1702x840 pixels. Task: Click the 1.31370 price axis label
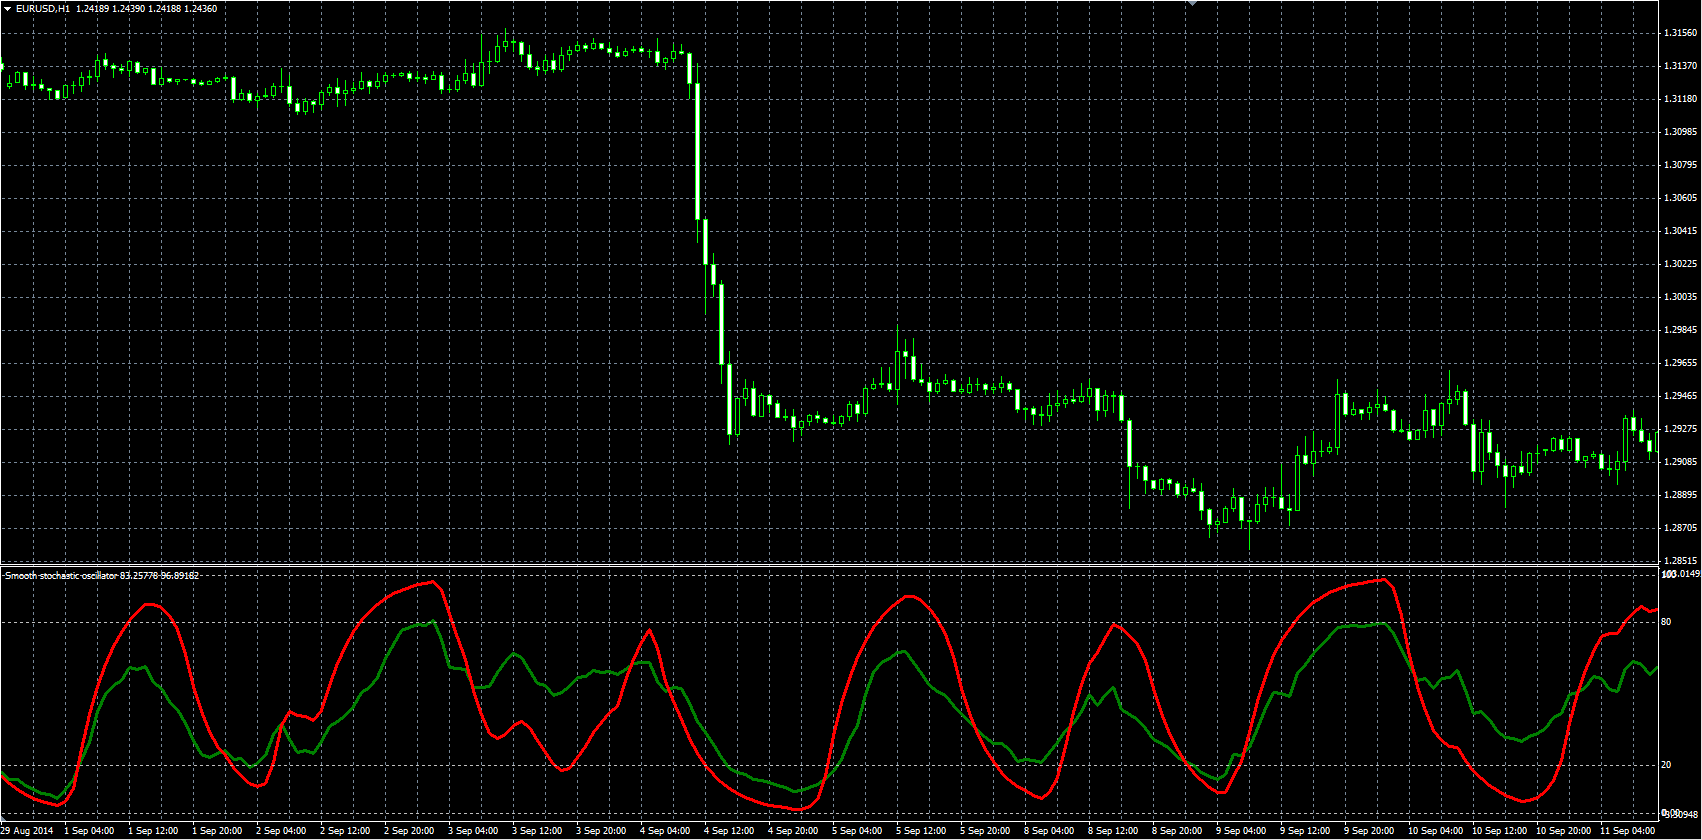click(1680, 66)
